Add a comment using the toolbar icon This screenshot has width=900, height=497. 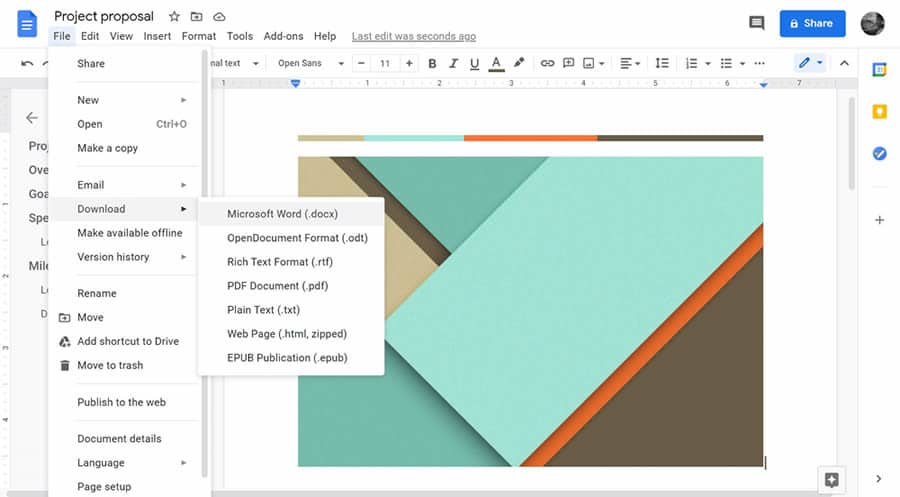tap(568, 63)
